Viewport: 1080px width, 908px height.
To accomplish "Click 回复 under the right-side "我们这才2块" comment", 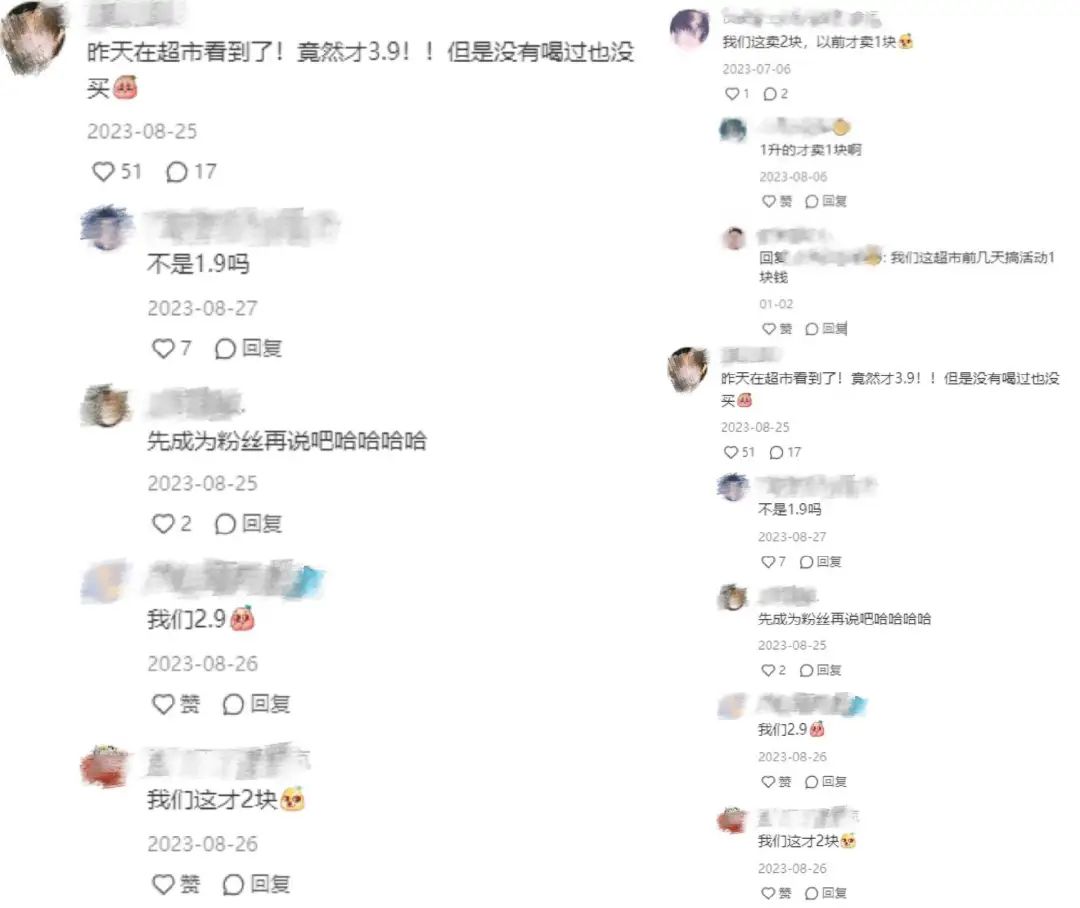I will coord(825,894).
